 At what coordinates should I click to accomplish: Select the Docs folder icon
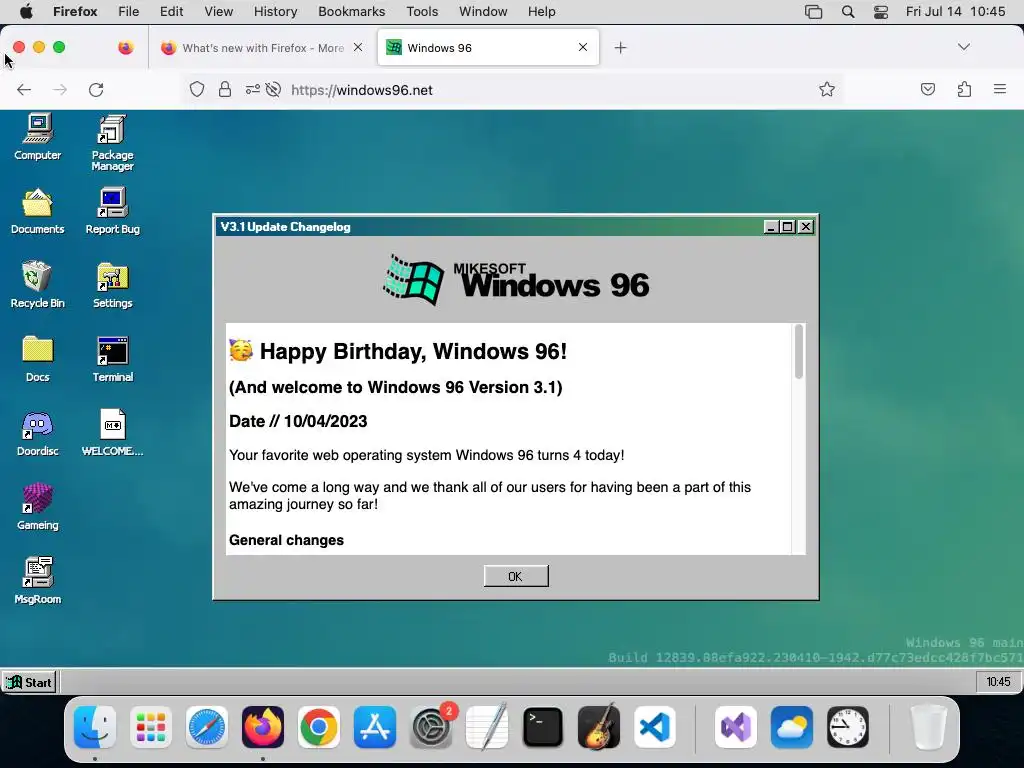38,359
